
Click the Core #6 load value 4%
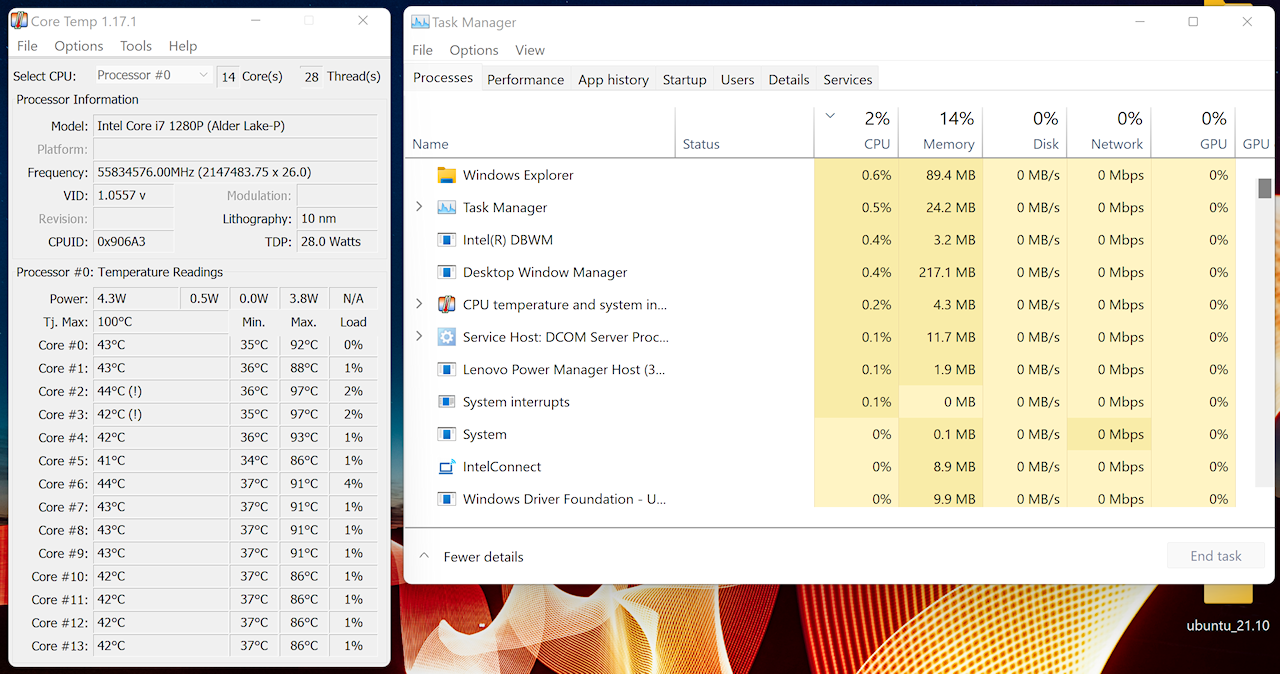click(353, 483)
